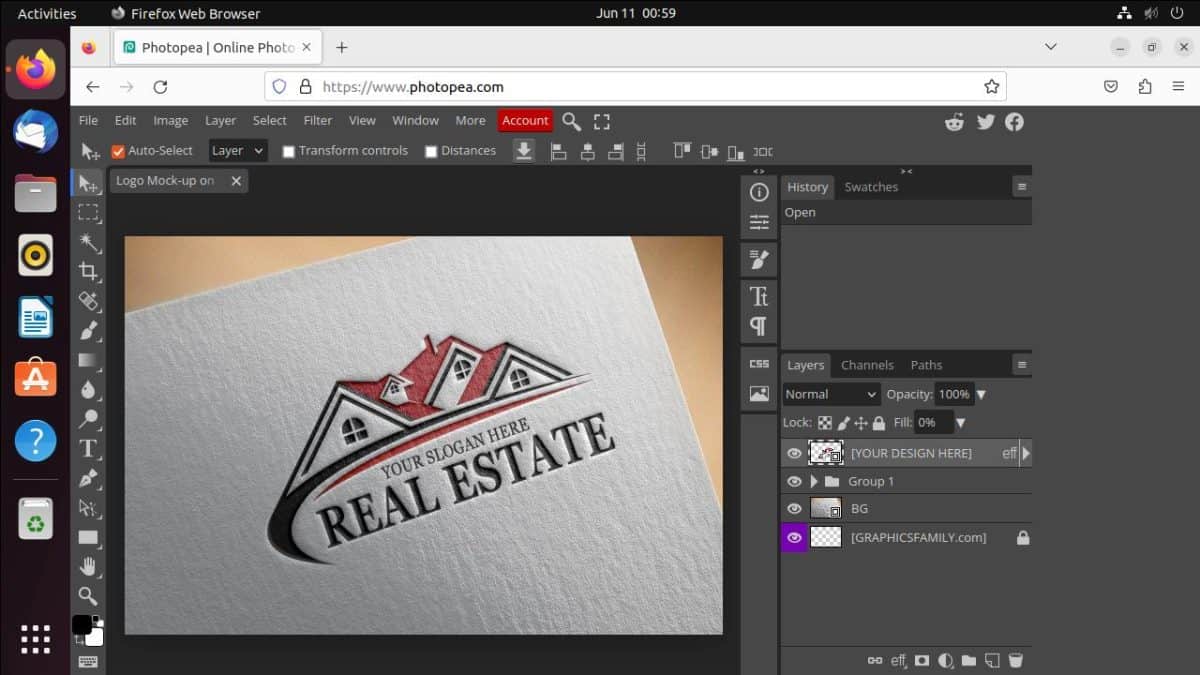Toggle visibility of Group 1
Viewport: 1200px width, 675px height.
pos(793,481)
